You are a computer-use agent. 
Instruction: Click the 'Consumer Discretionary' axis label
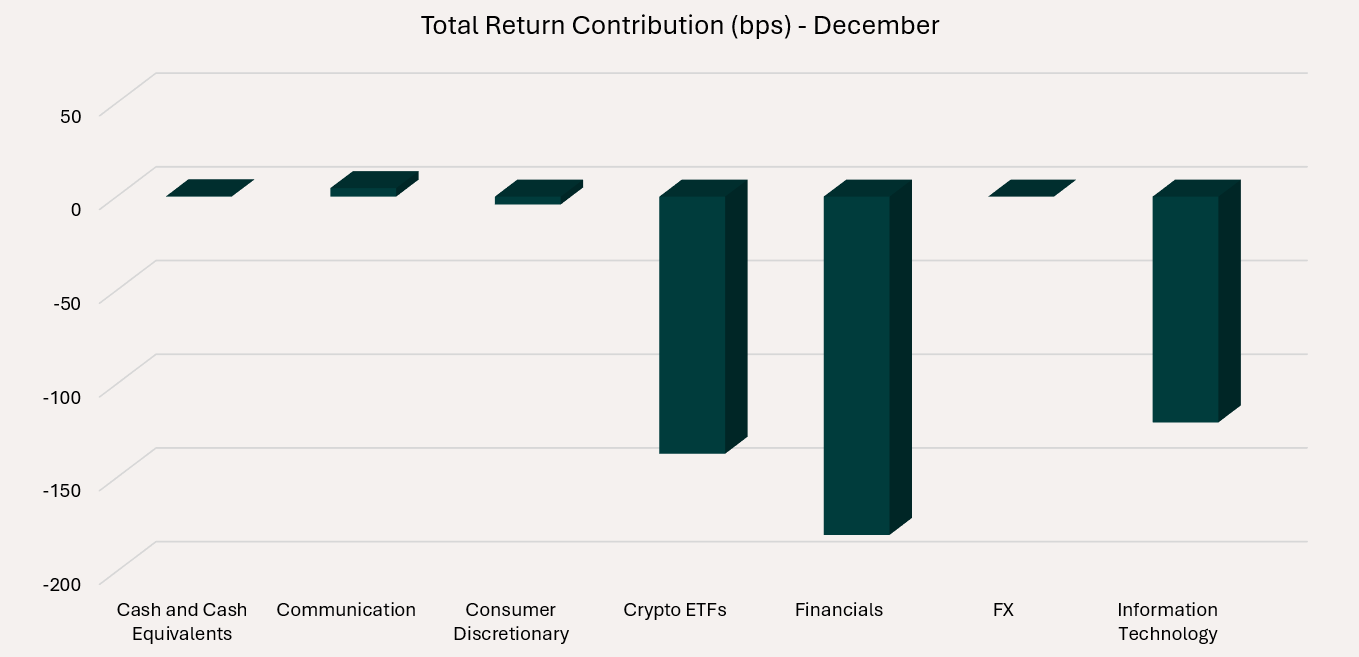[x=511, y=621]
